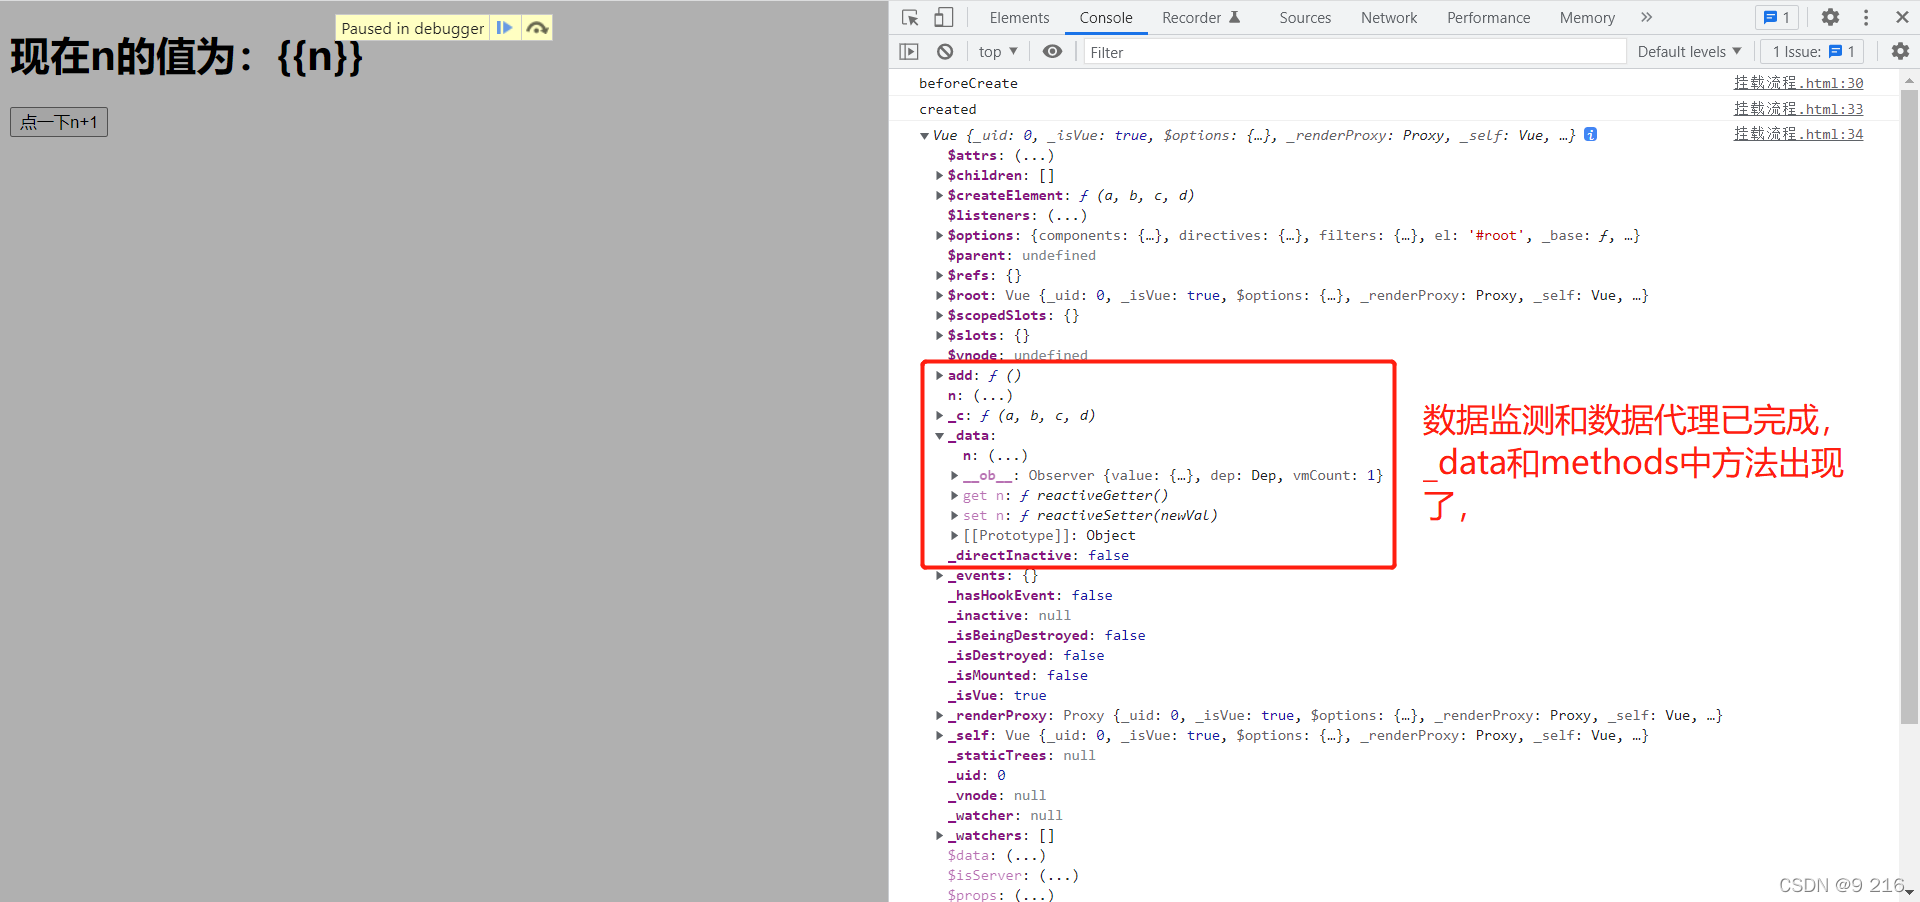Select the Console tab
This screenshot has height=902, width=1920.
1106,18
